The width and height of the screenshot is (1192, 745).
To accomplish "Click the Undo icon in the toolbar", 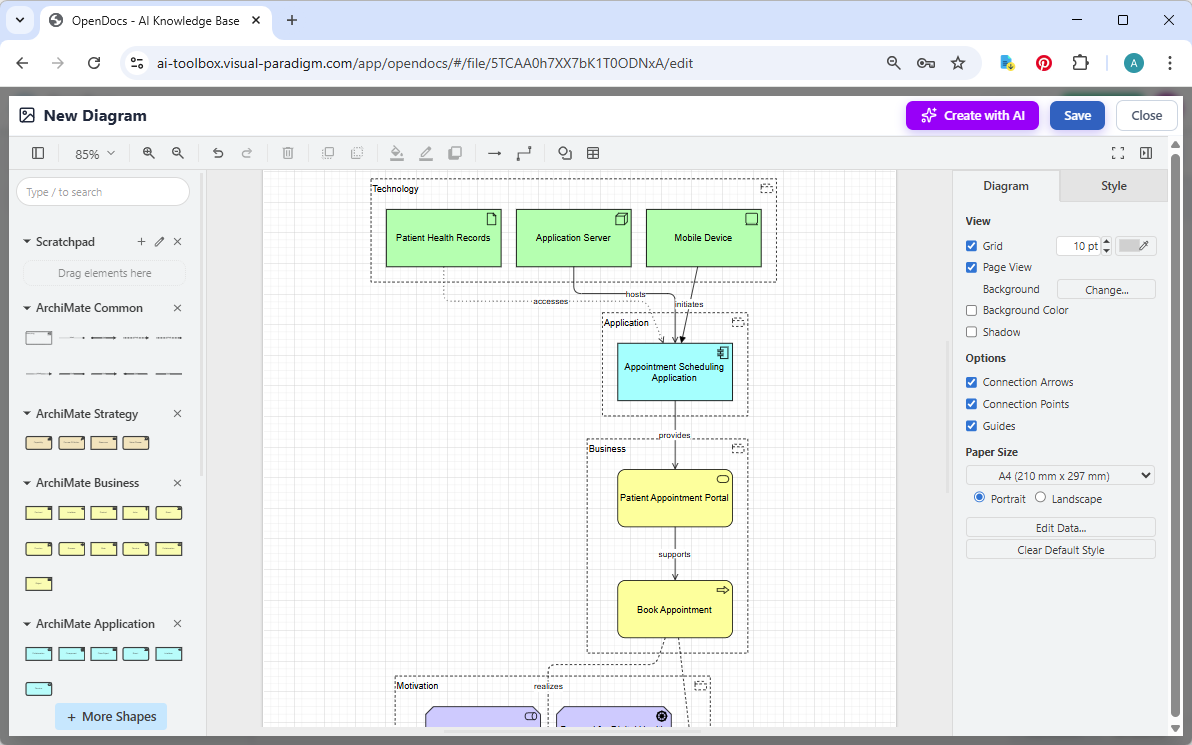I will (x=218, y=153).
